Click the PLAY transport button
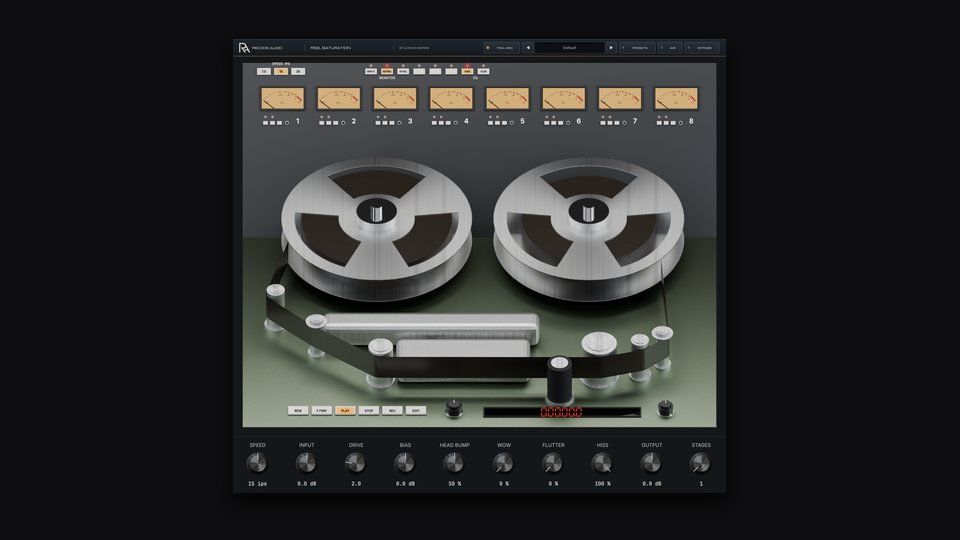 click(345, 411)
